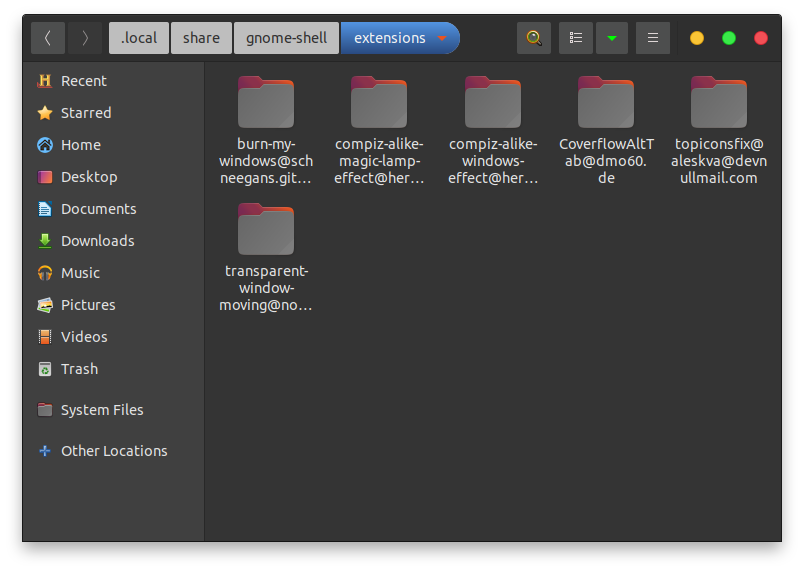Open Documents in the sidebar
This screenshot has height=572, width=804.
point(113,209)
